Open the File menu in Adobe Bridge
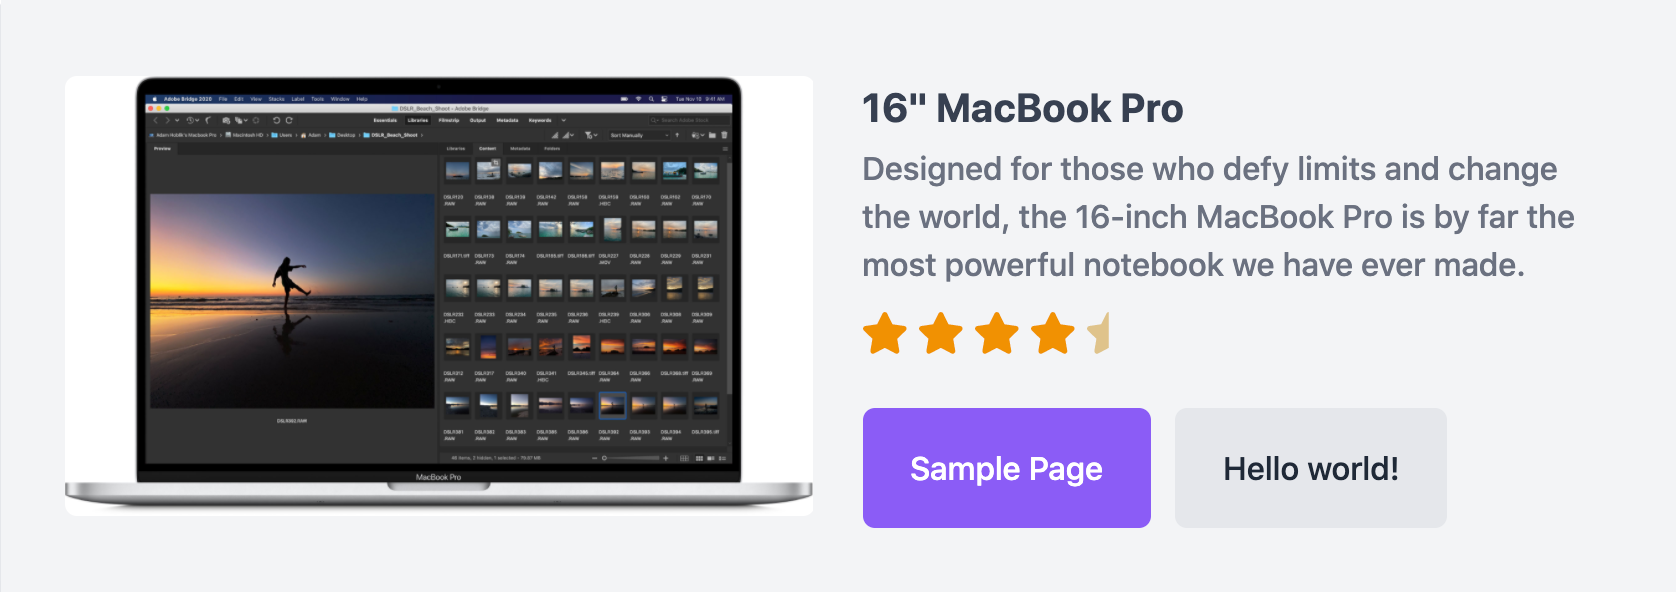This screenshot has height=592, width=1676. 223,99
